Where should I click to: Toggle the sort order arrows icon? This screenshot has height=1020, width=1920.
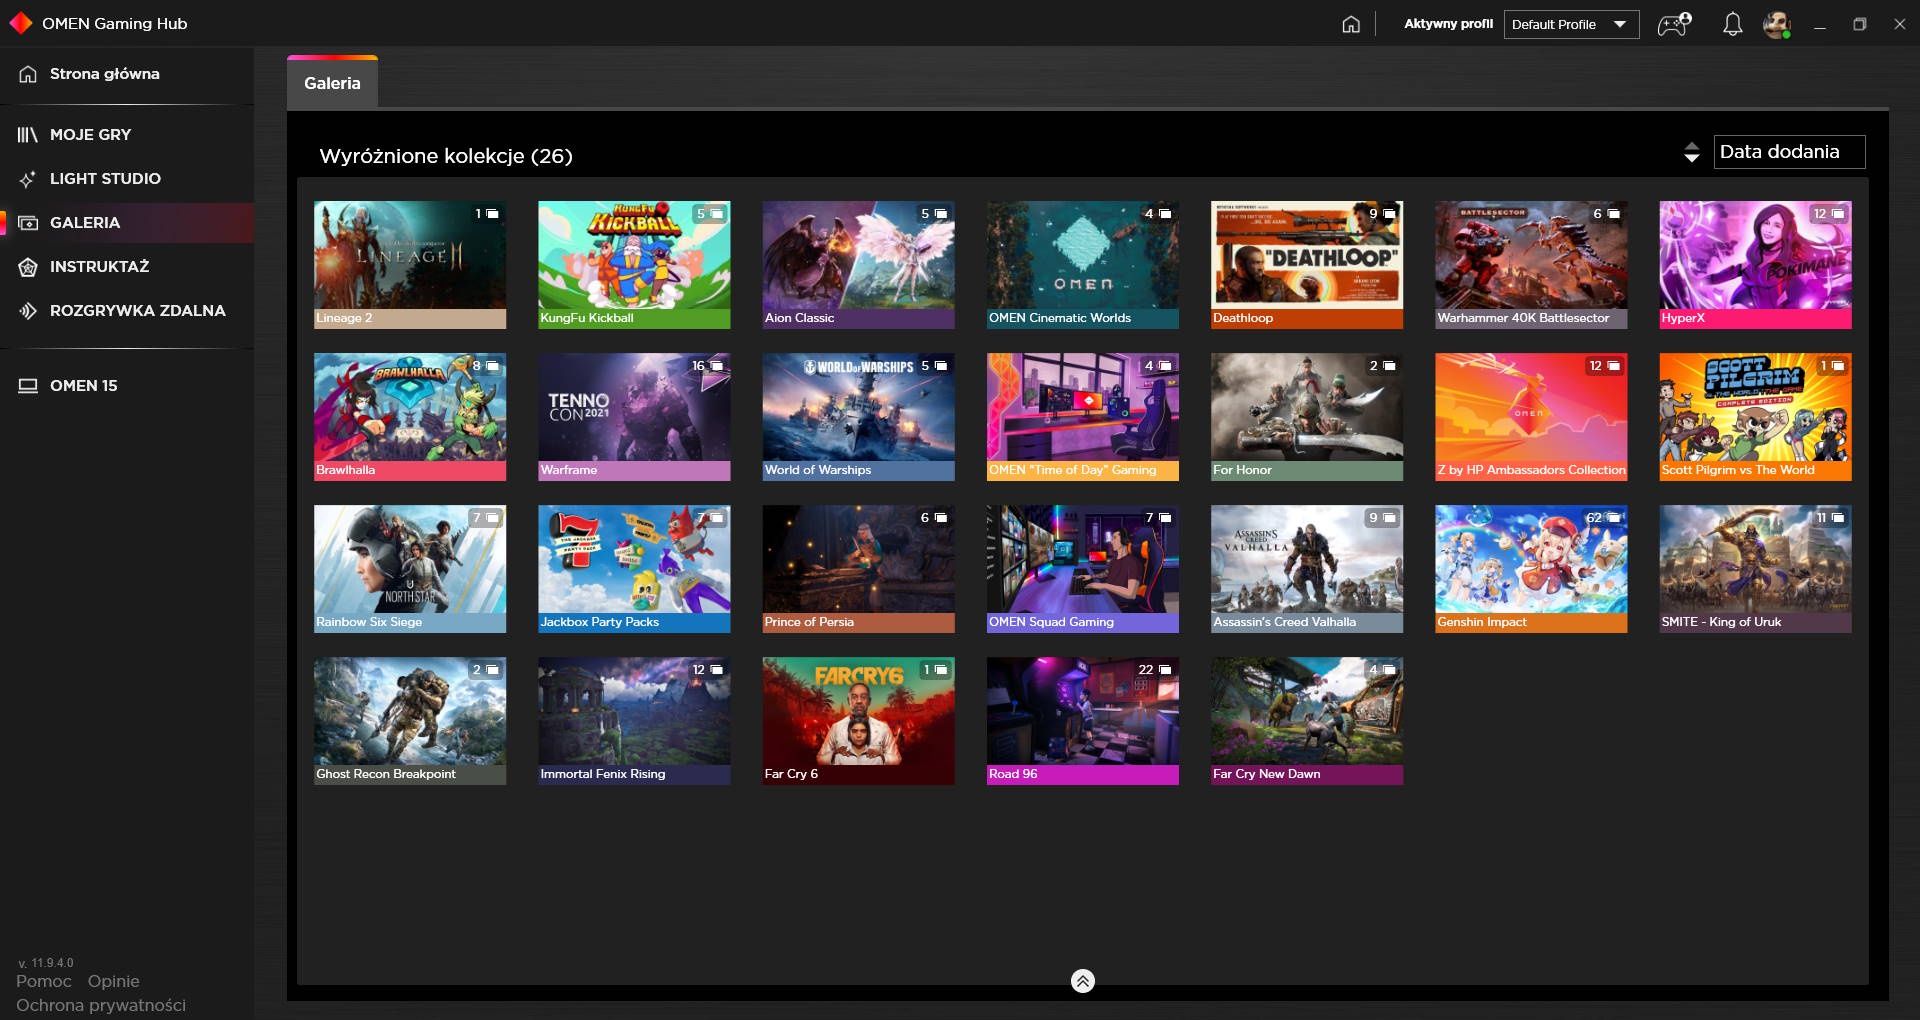click(1691, 152)
